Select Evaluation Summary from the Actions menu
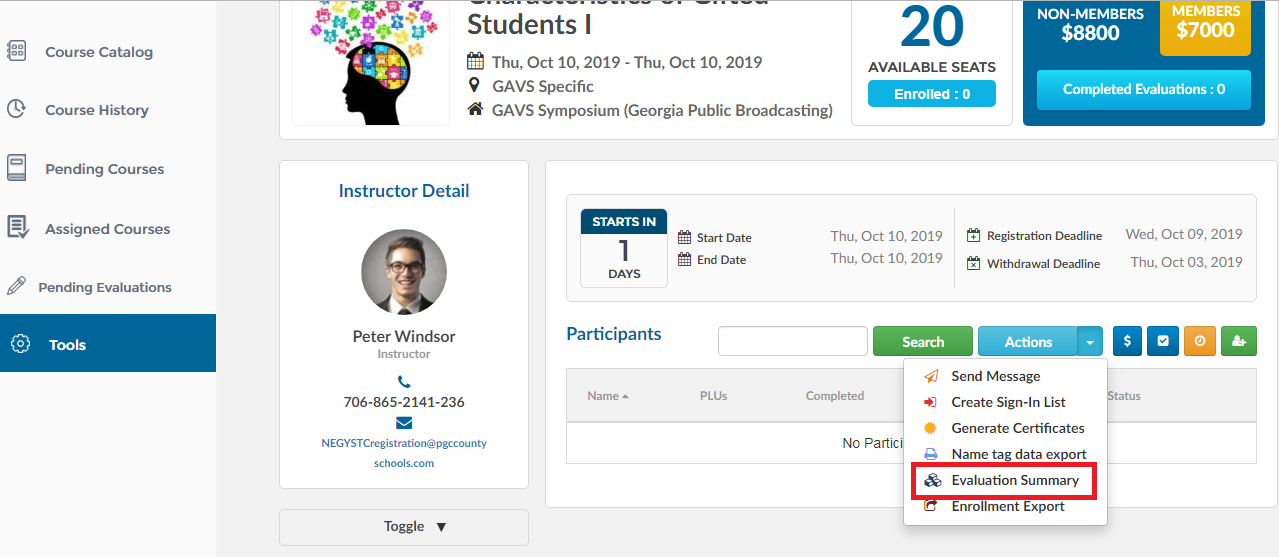The image size is (1279, 558). (1003, 480)
